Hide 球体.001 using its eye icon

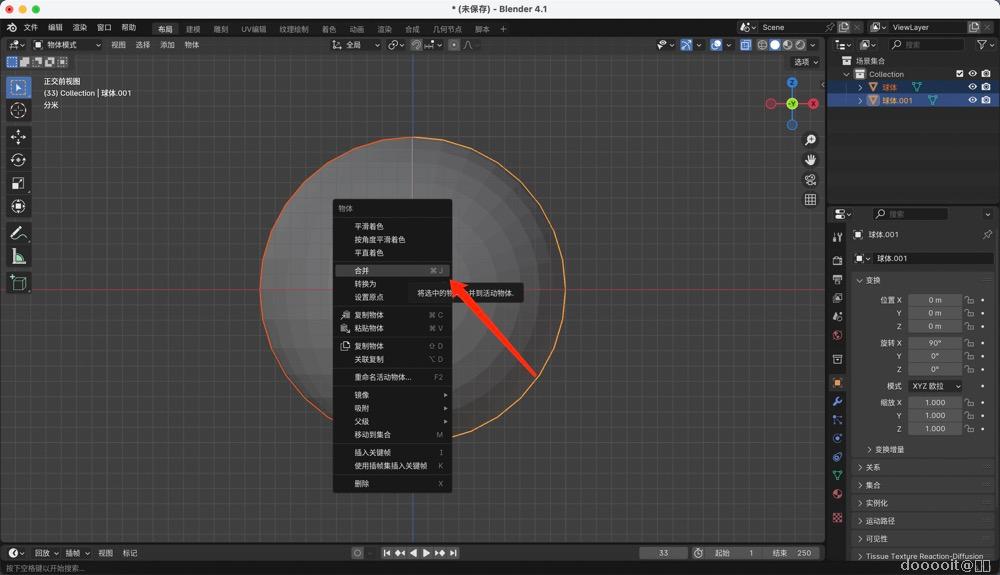click(972, 100)
